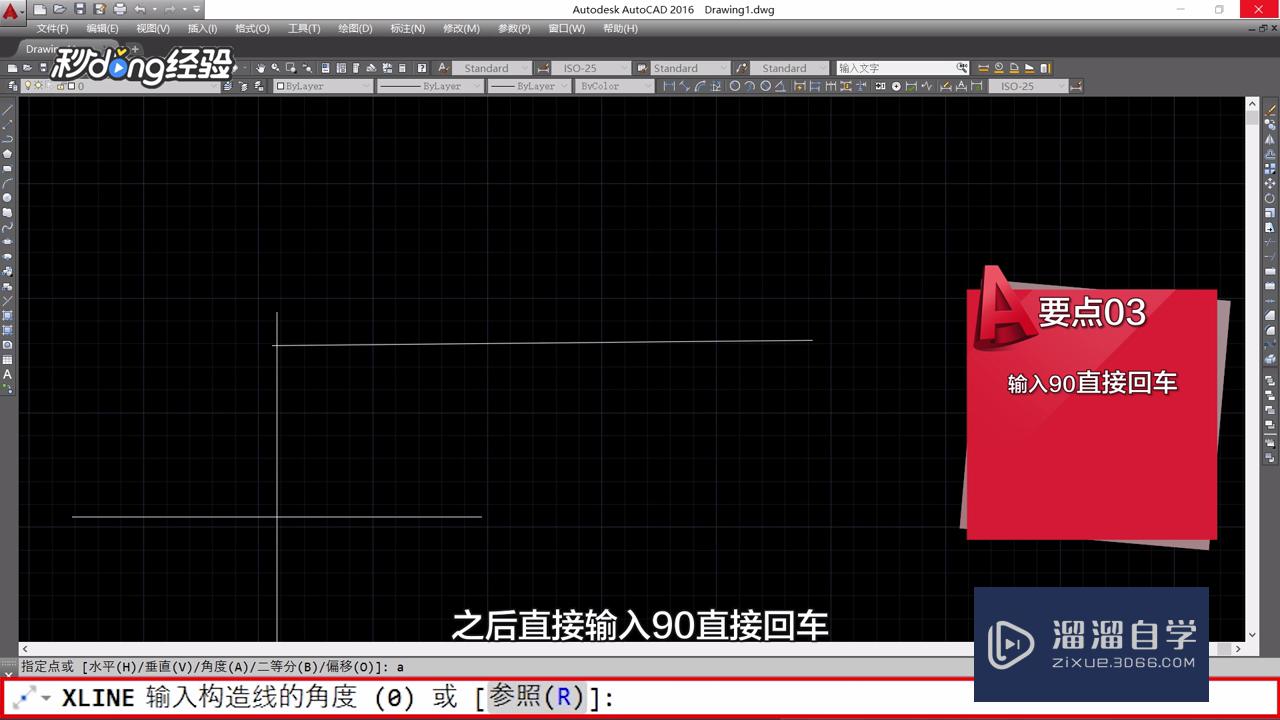Image resolution: width=1280 pixels, height=720 pixels.
Task: Select the Erase tool in modify toolbar
Action: [1271, 110]
